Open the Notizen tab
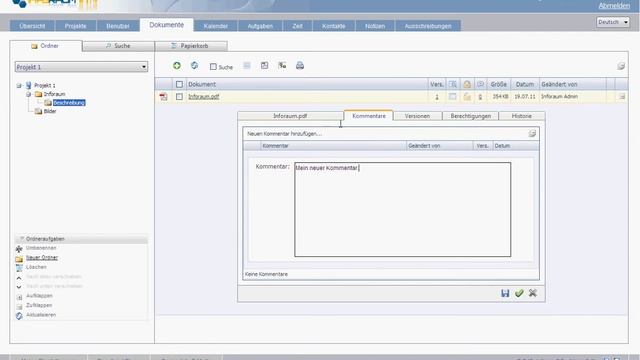The height and width of the screenshot is (360, 640). click(375, 26)
